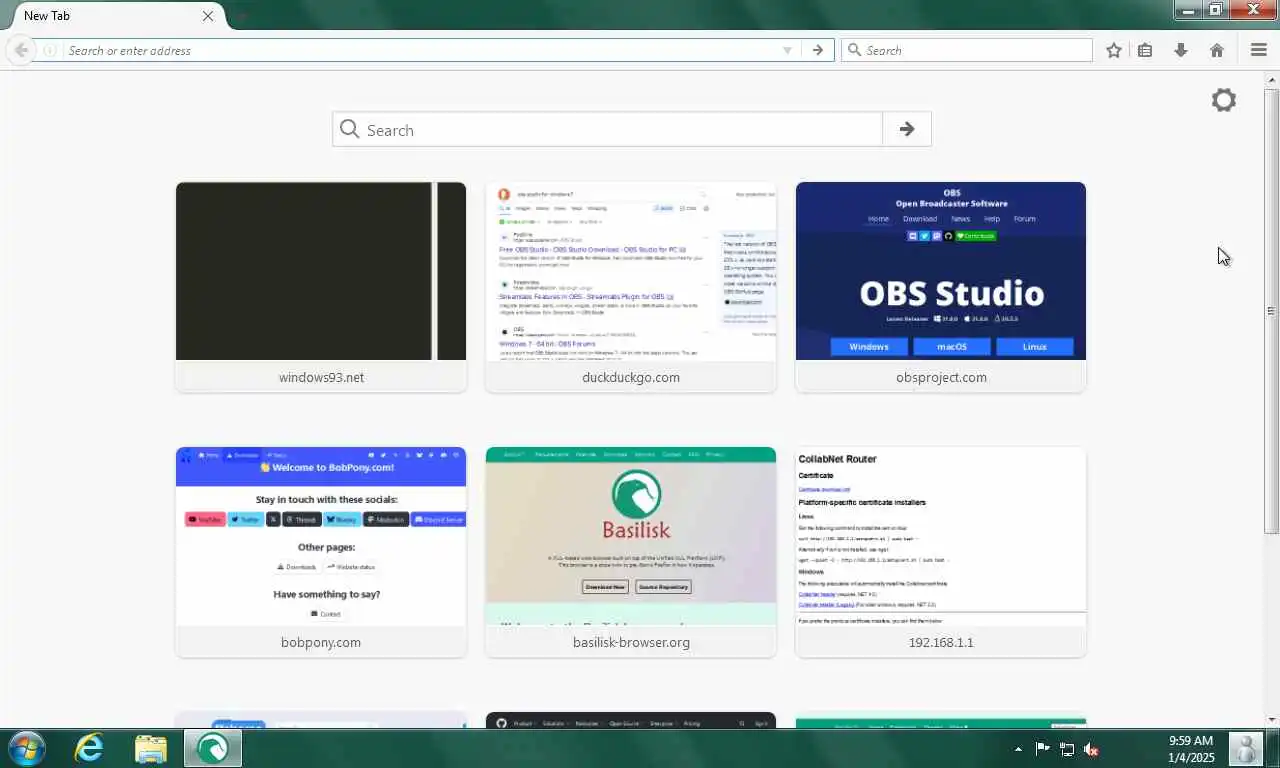Click the duckduckgo.com label
The height and width of the screenshot is (768, 1280).
[x=631, y=377]
